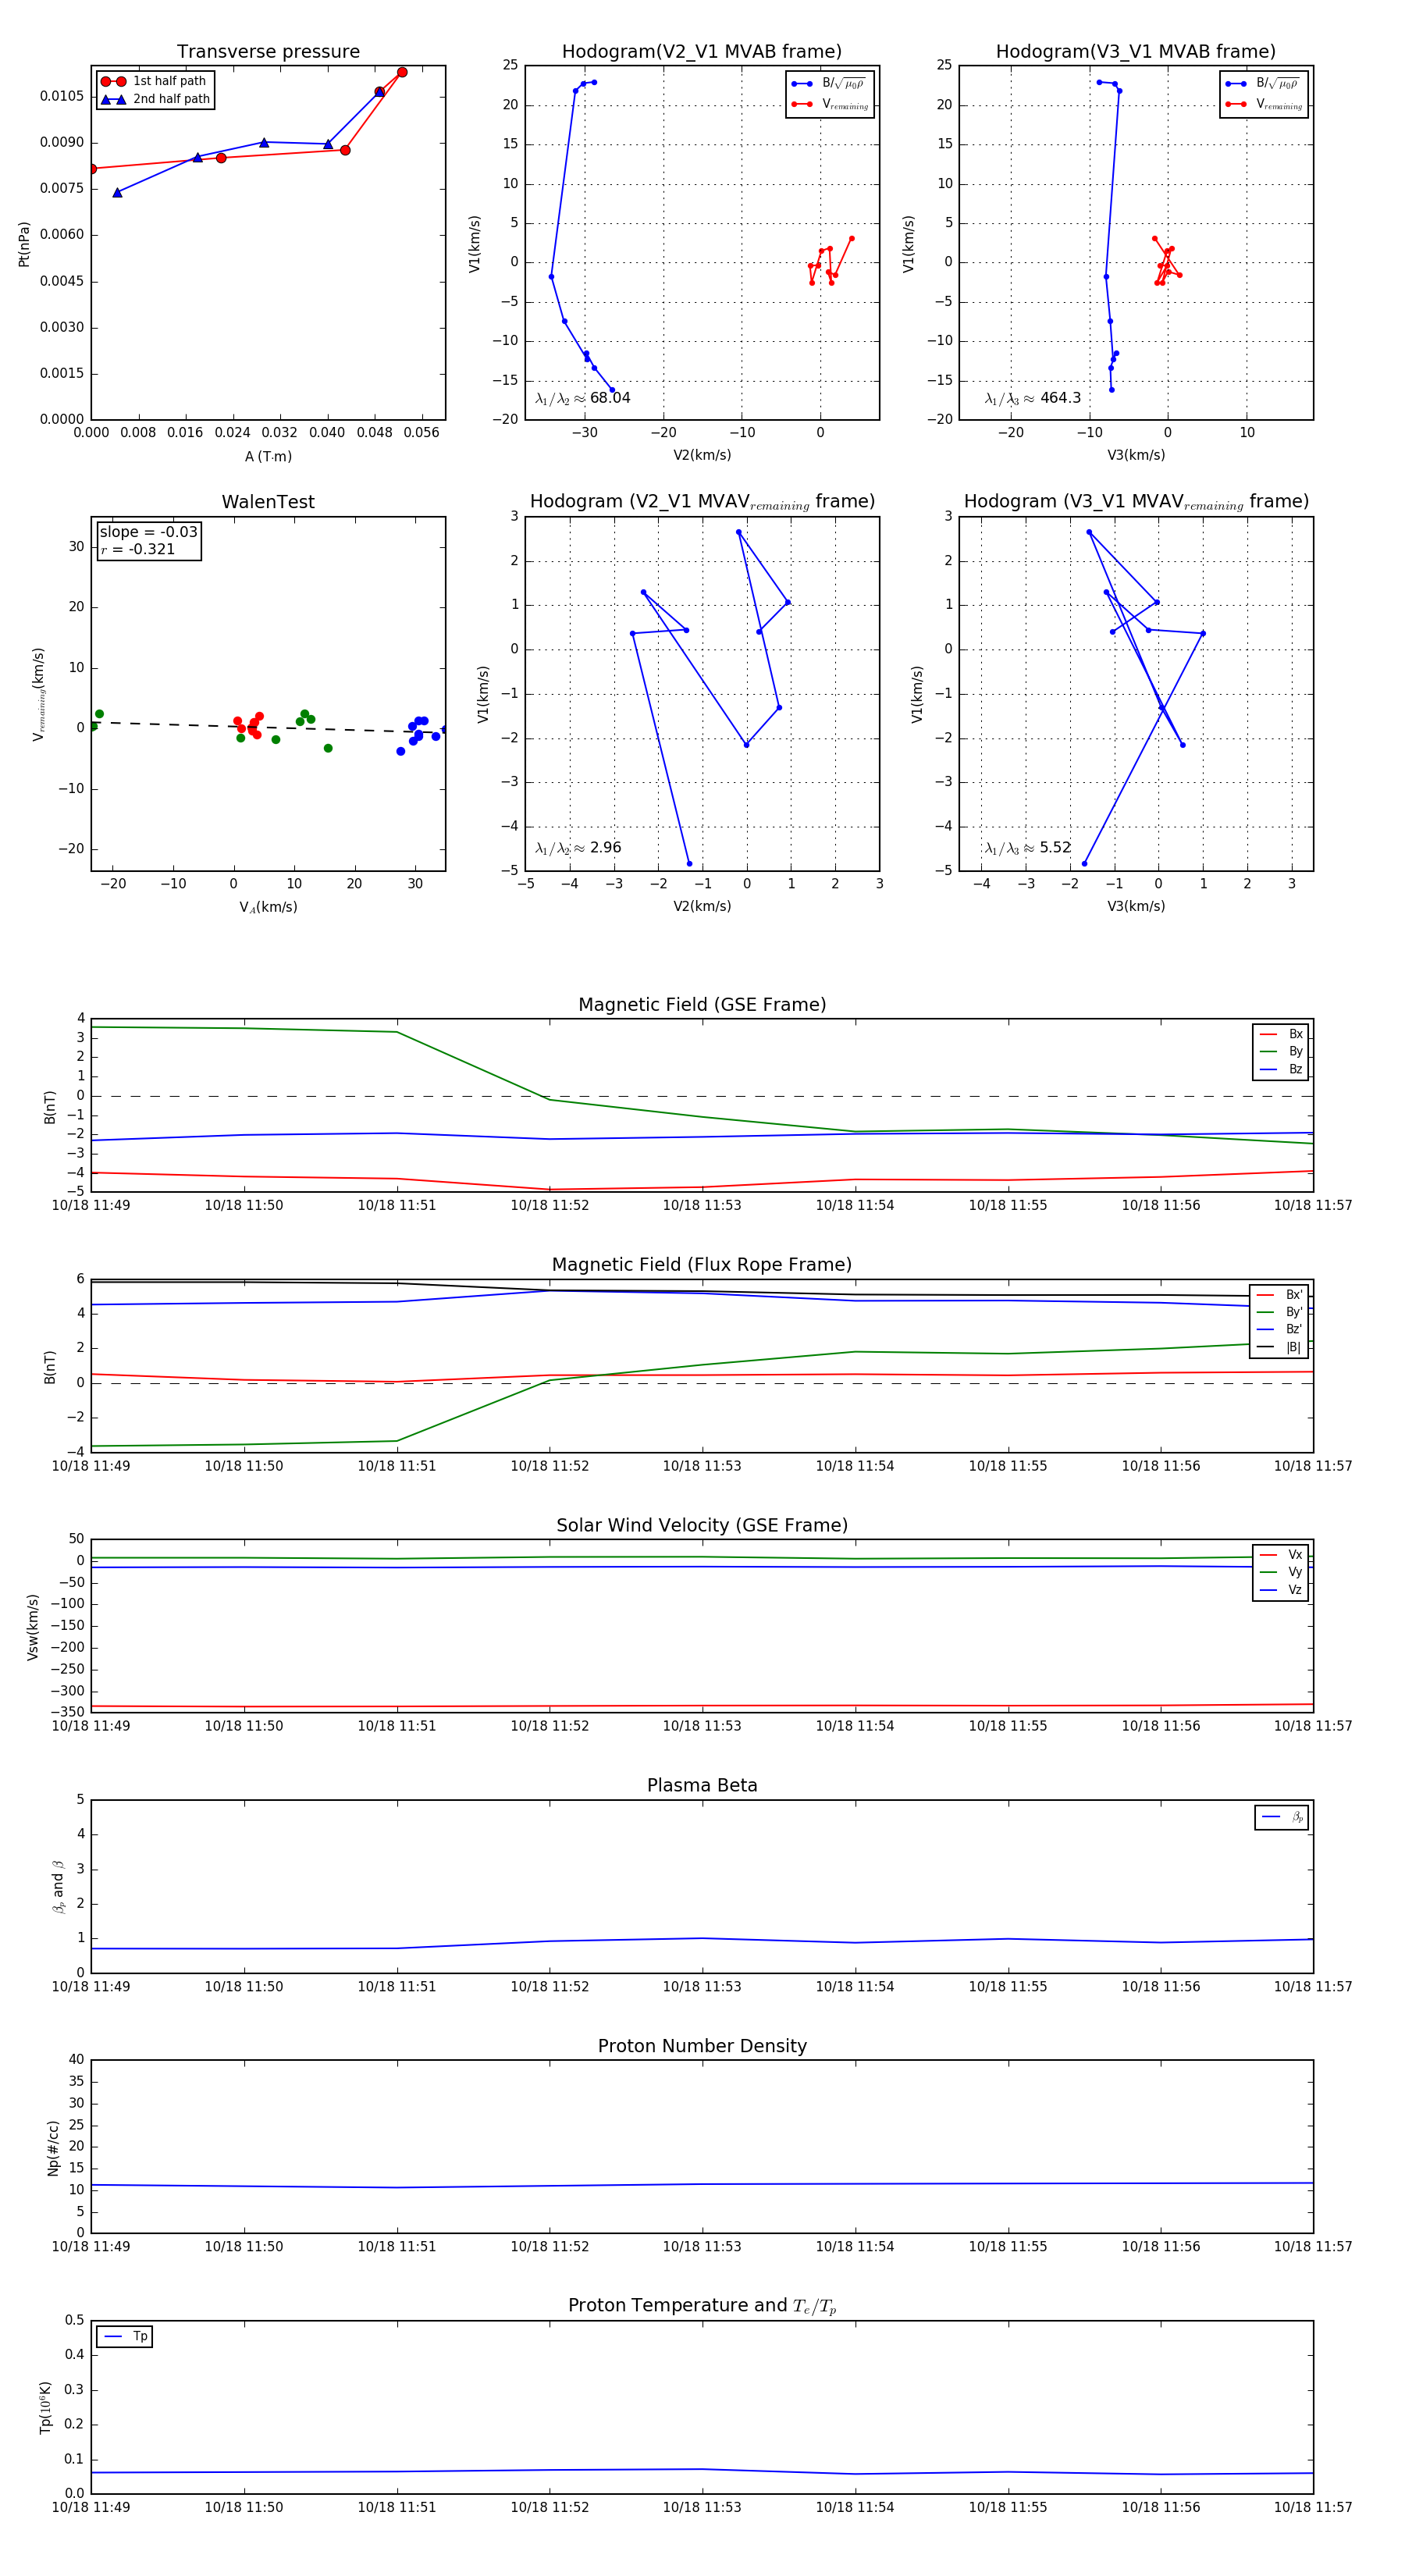Click the 'Hodogram(V3_V1 MVAB frame)' title
Image resolution: width=1405 pixels, height=2576 pixels.
pyautogui.click(x=1136, y=52)
